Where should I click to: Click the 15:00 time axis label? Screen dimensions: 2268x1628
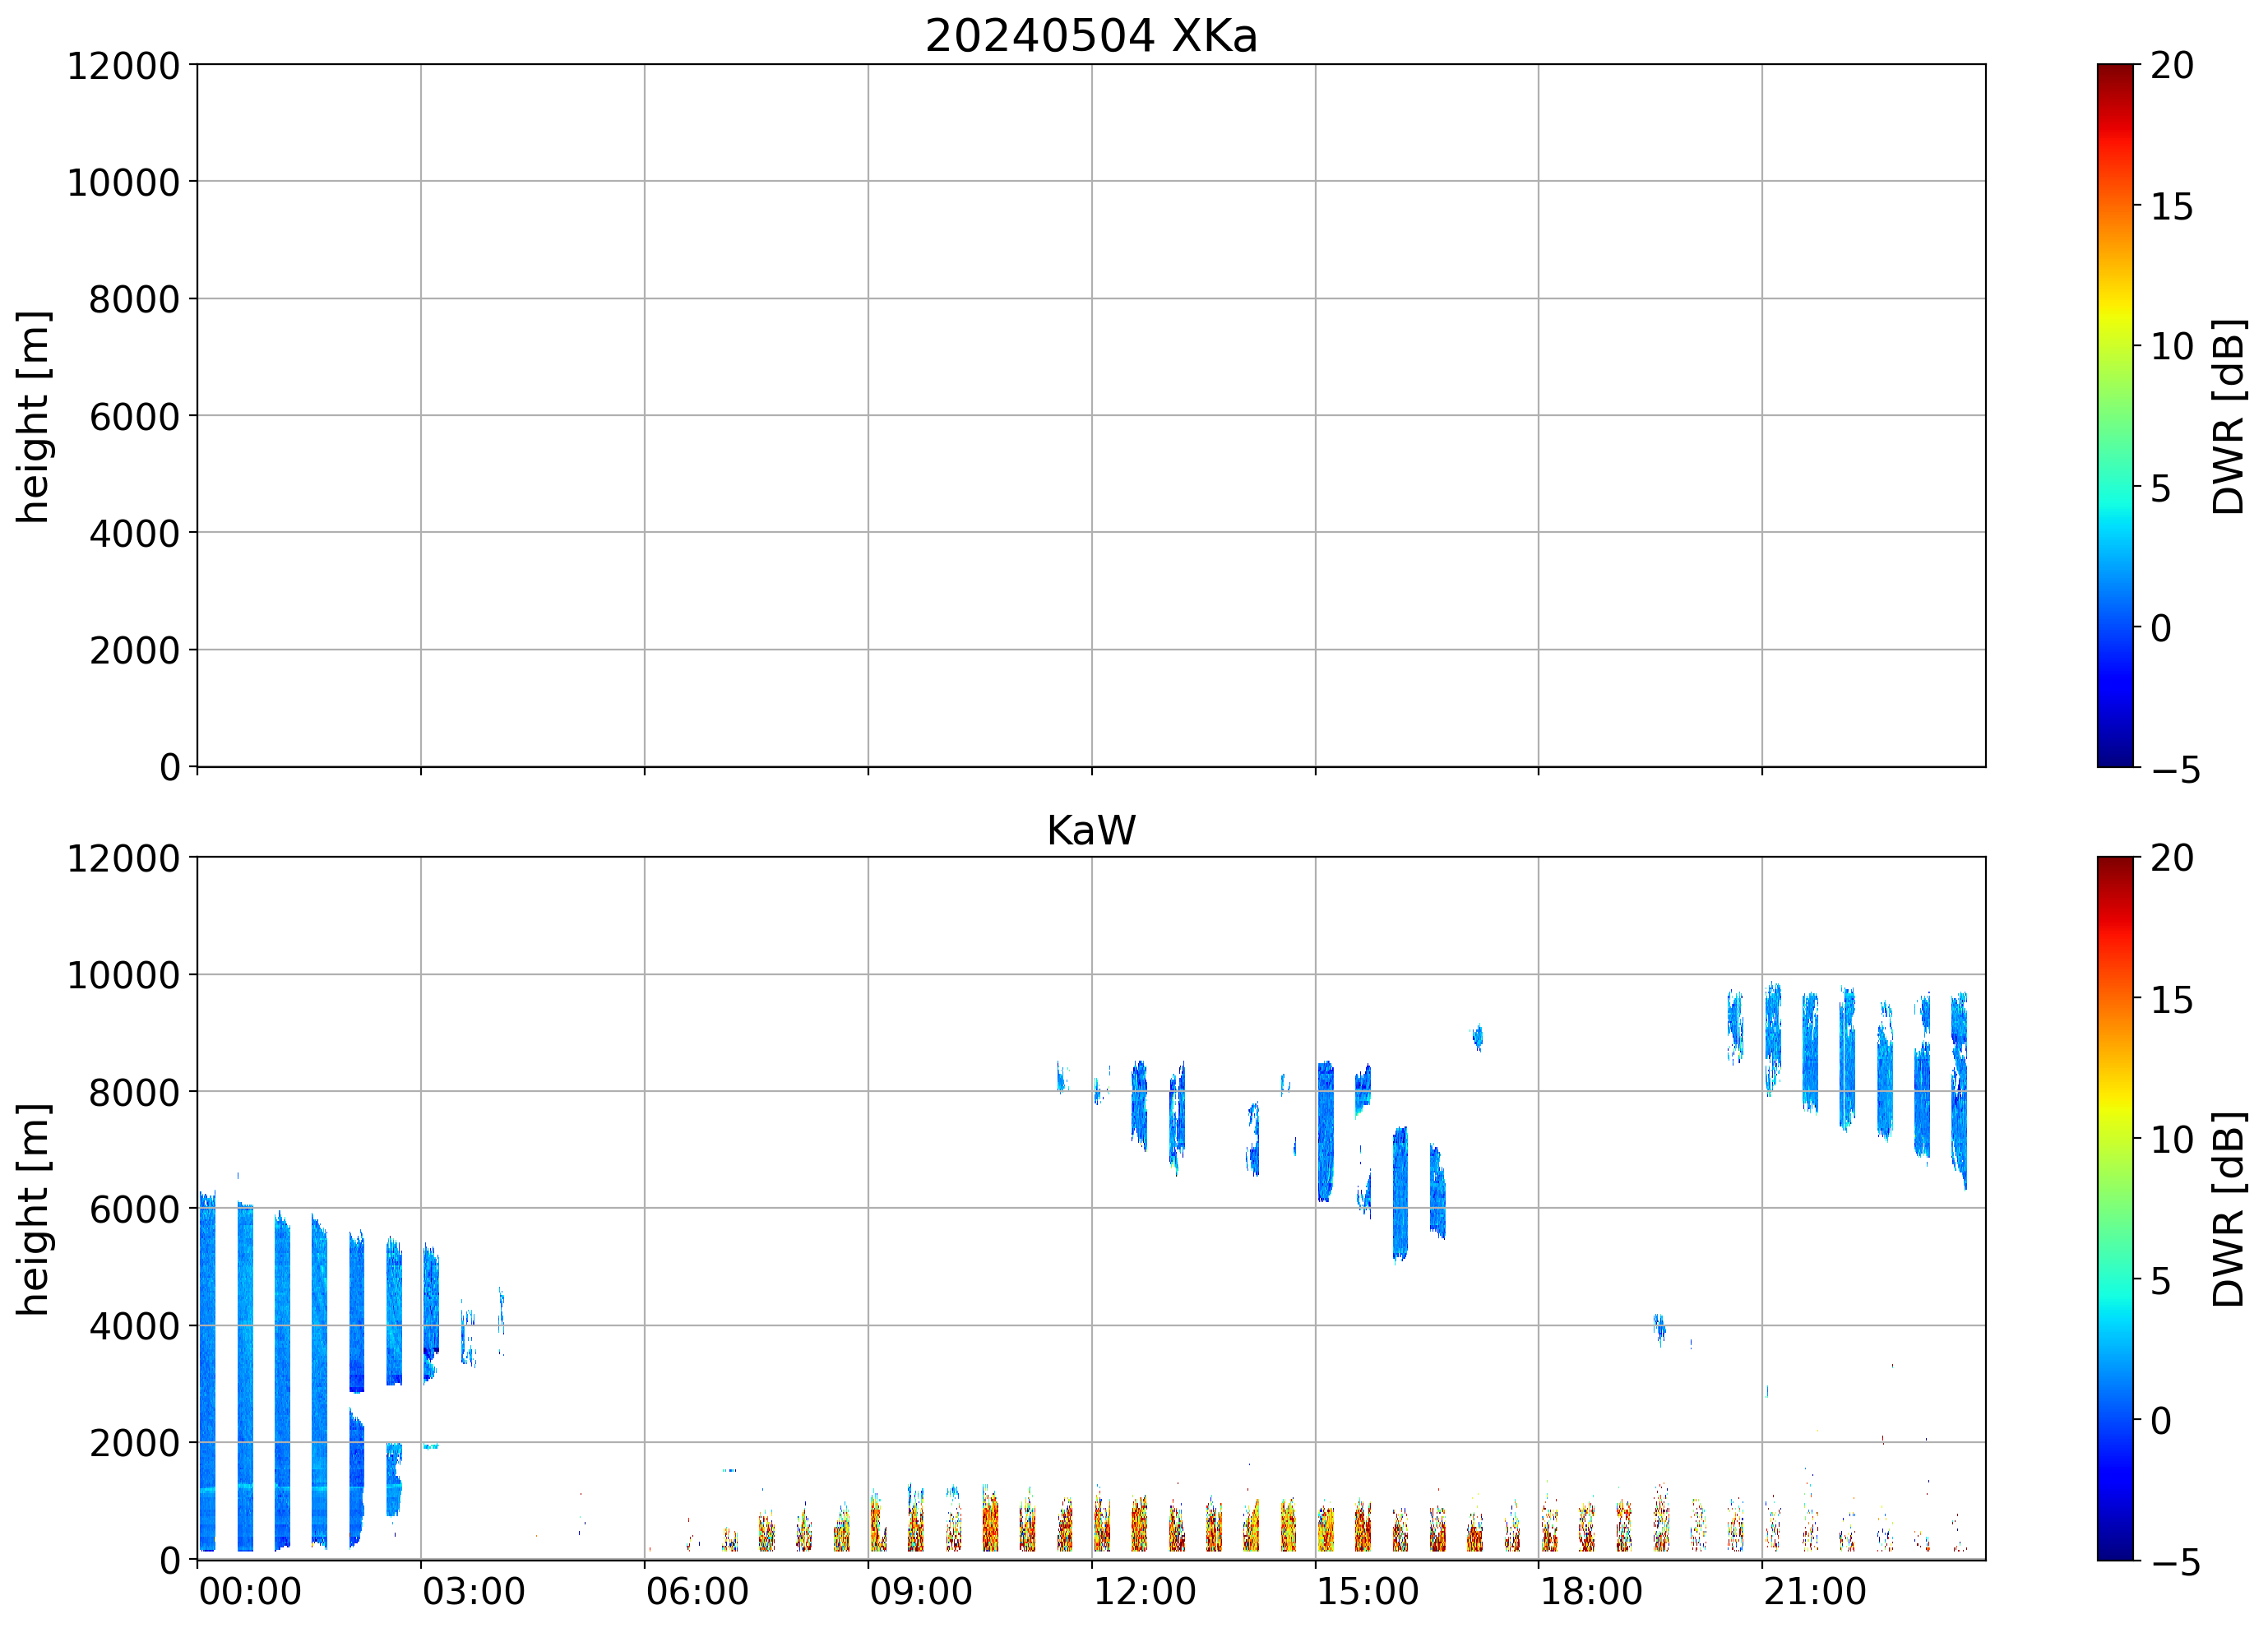(1367, 1591)
